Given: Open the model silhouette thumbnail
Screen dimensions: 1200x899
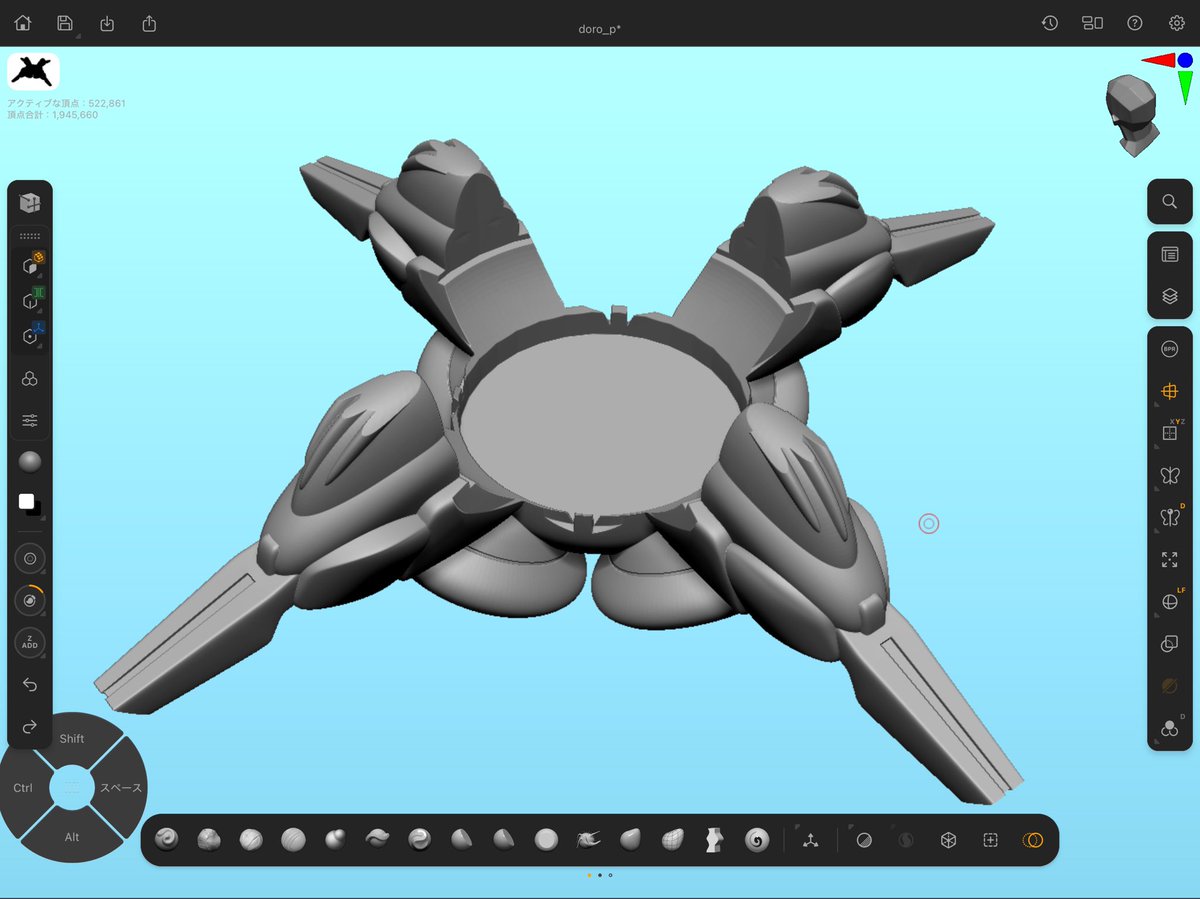Looking at the screenshot, I should 33,71.
